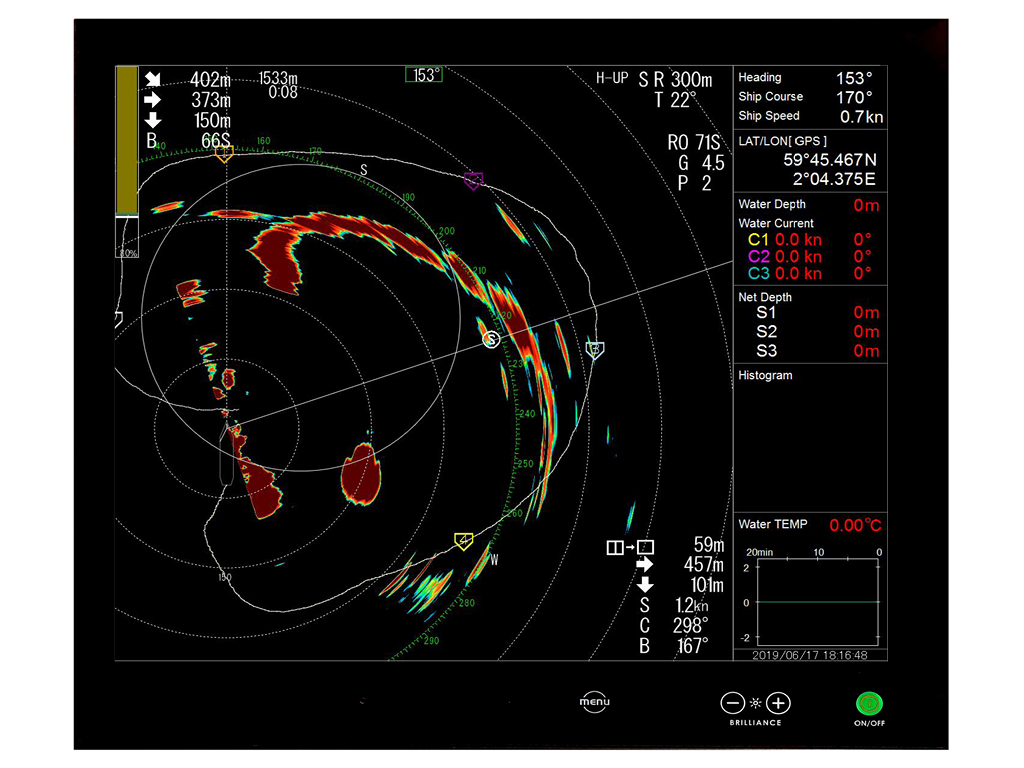Click the S compass mark near bearing 190
1024x768 pixels.
click(x=364, y=170)
